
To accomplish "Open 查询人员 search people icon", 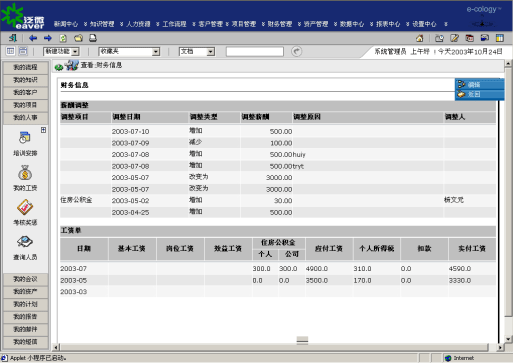I will pos(25,242).
